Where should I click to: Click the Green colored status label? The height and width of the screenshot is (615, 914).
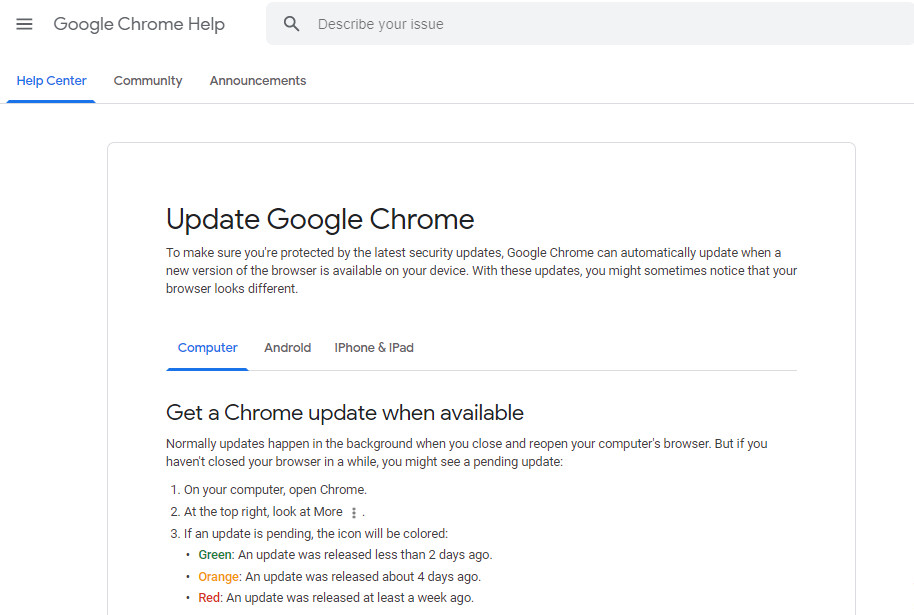tap(215, 554)
